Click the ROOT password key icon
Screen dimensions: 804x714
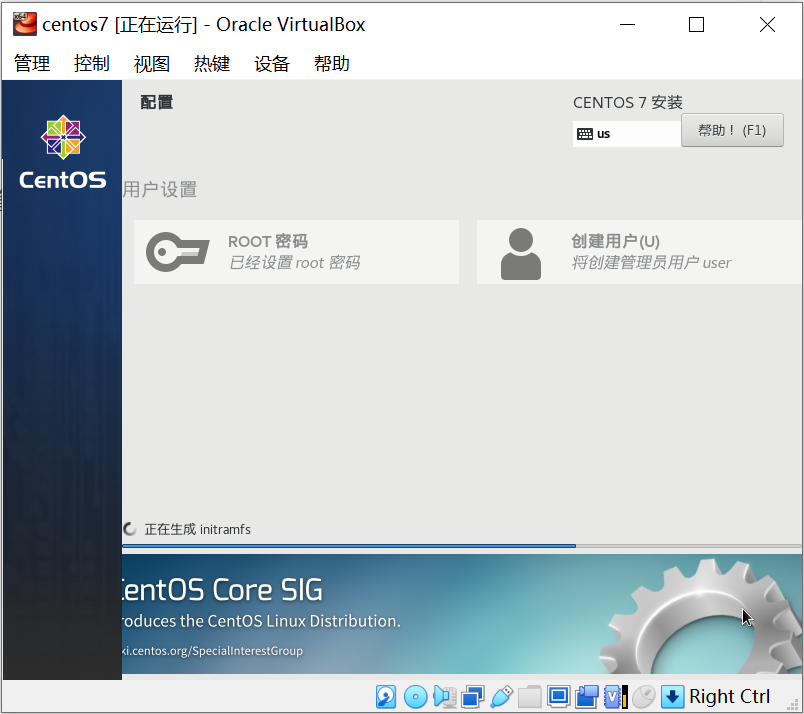[177, 252]
